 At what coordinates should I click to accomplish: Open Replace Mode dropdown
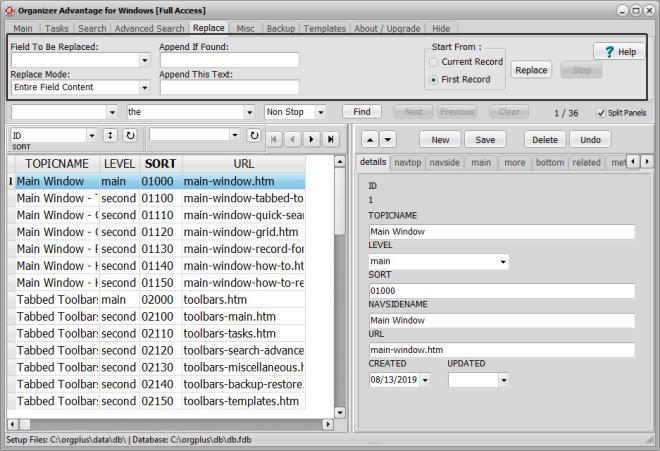pyautogui.click(x=144, y=88)
